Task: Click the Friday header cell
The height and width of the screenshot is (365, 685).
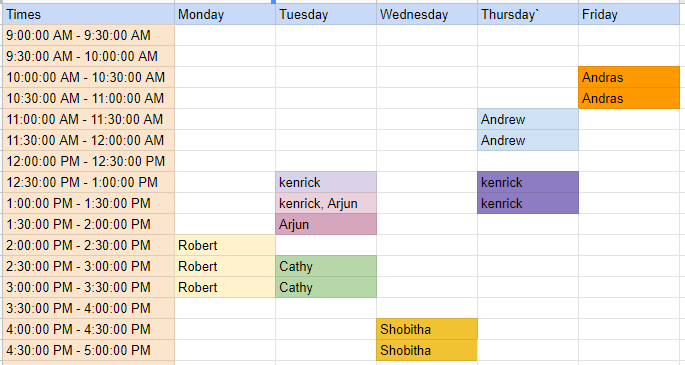Action: pos(629,14)
